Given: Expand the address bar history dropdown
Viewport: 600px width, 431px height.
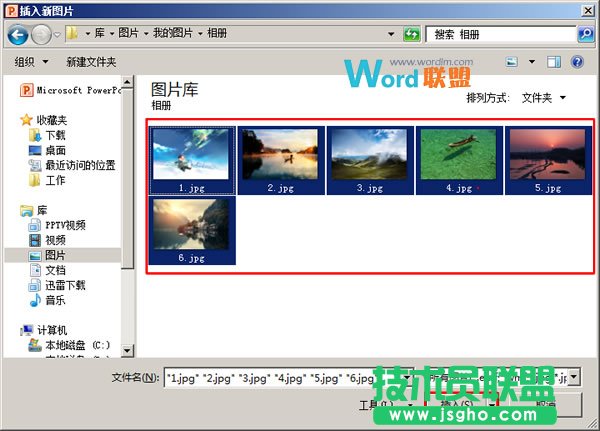Looking at the screenshot, I should [x=391, y=34].
